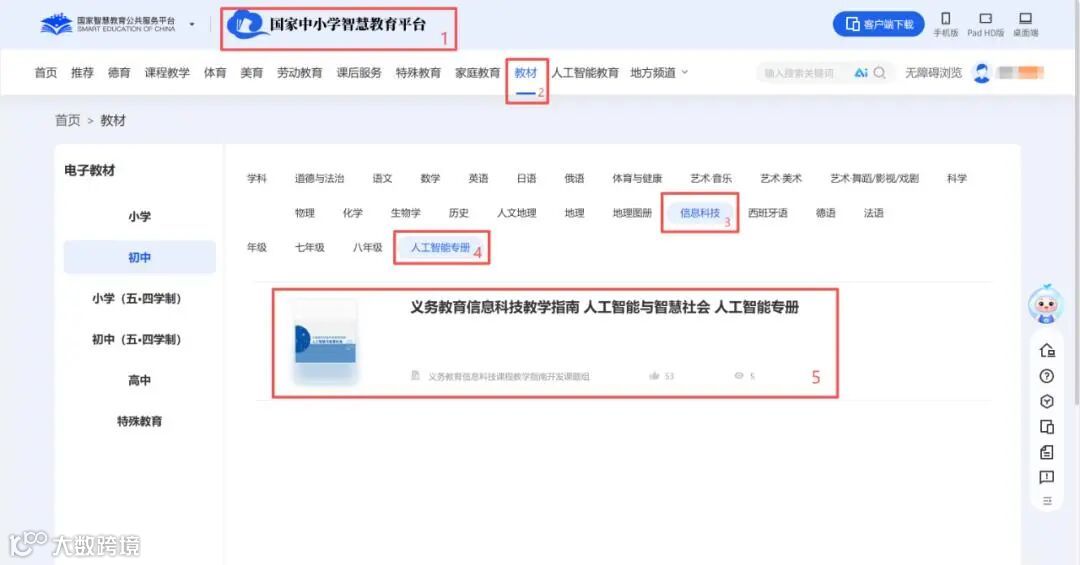Viewport: 1080px width, 565px height.
Task: Open the 推荐 nav tab
Action: tap(83, 72)
